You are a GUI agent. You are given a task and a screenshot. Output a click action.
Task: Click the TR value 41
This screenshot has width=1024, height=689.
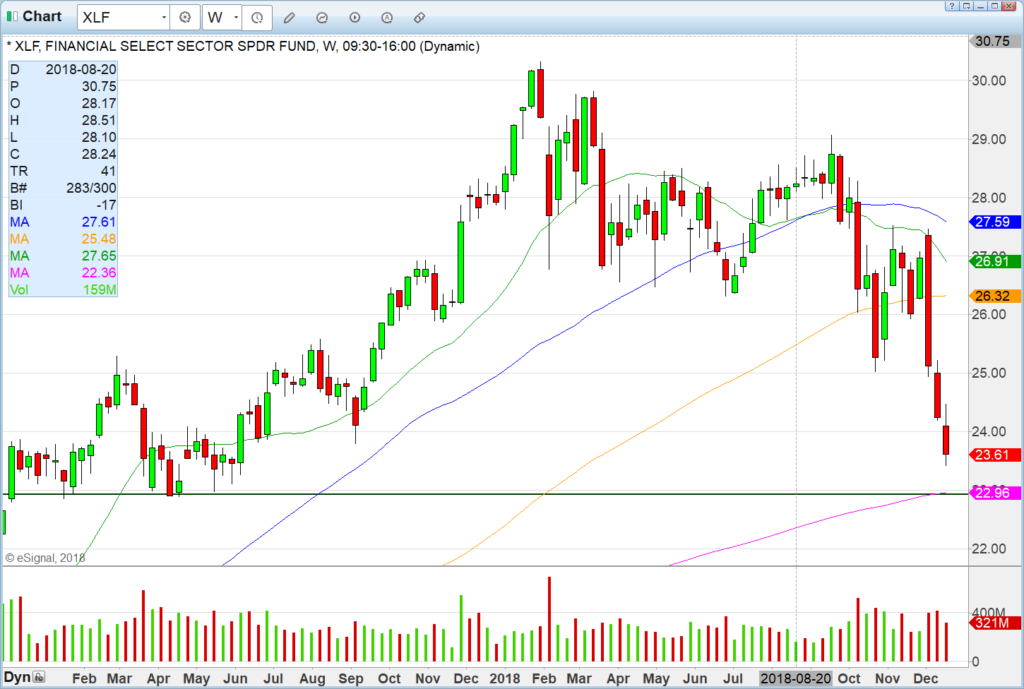108,171
